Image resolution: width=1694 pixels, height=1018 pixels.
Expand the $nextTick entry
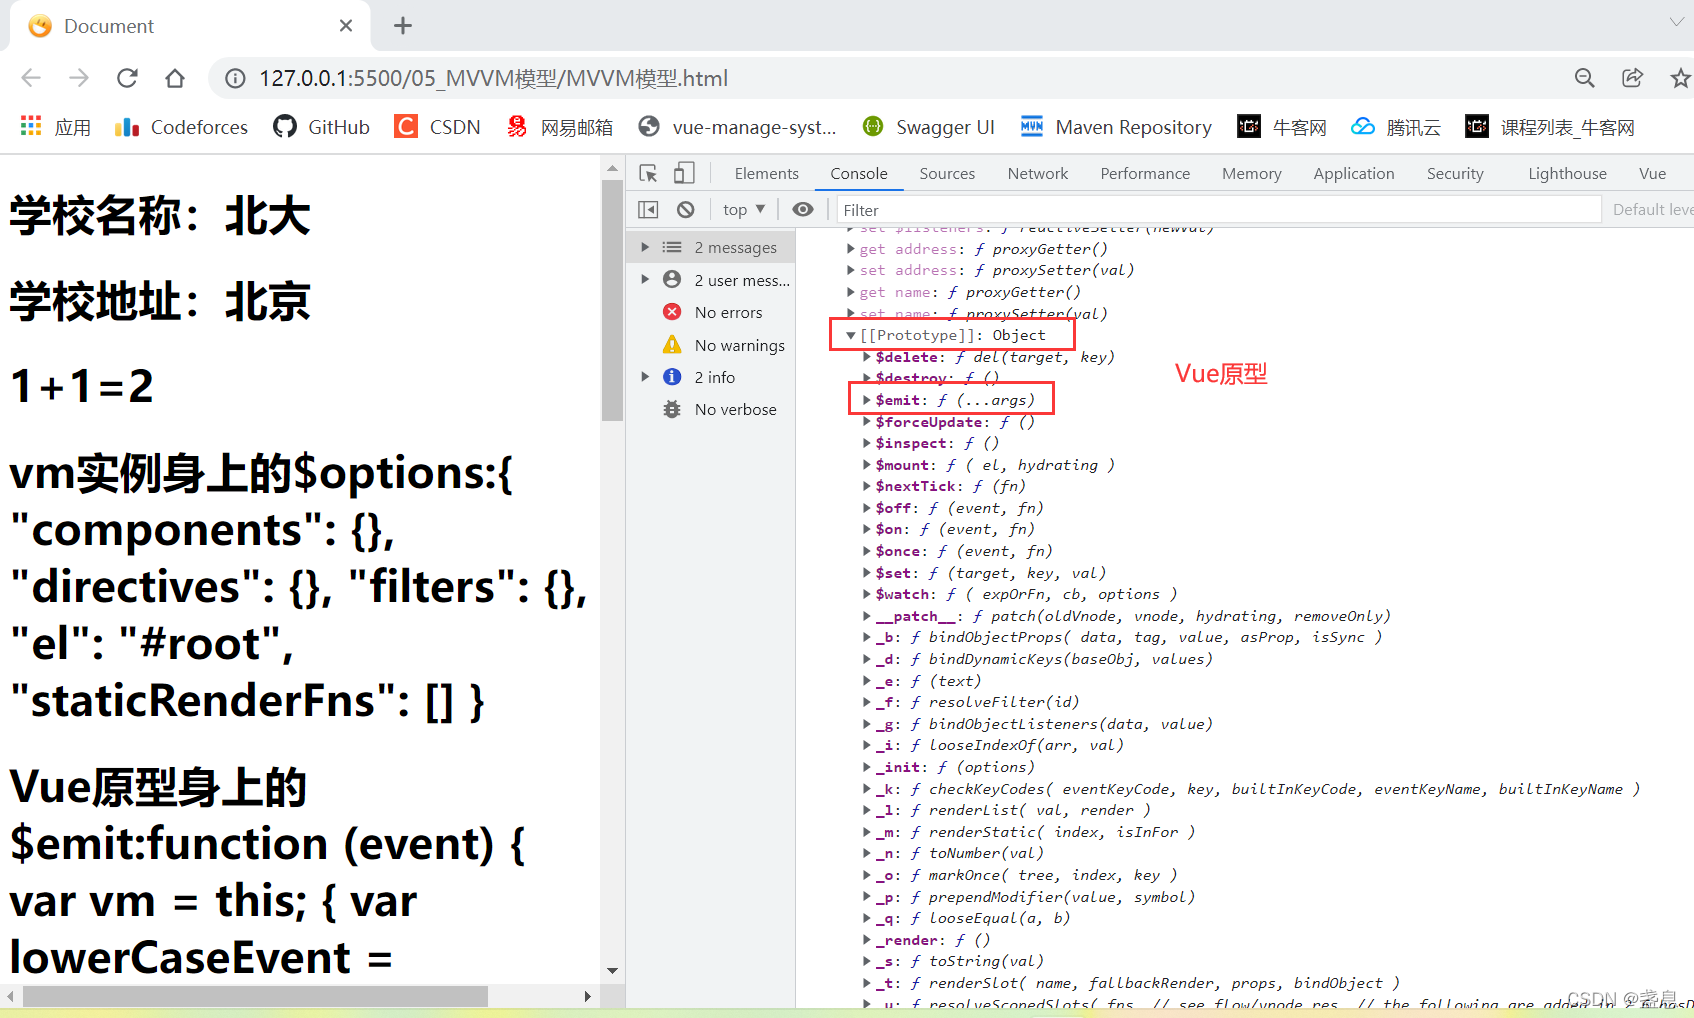point(867,486)
